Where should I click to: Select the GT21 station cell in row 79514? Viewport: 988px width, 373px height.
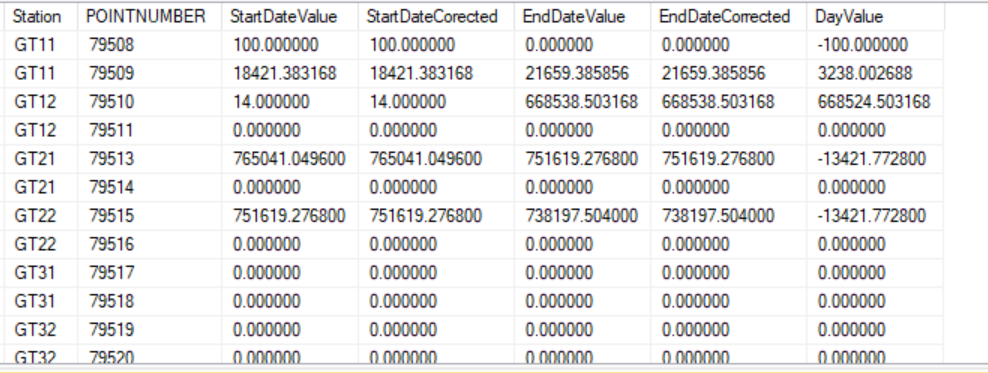click(x=41, y=187)
